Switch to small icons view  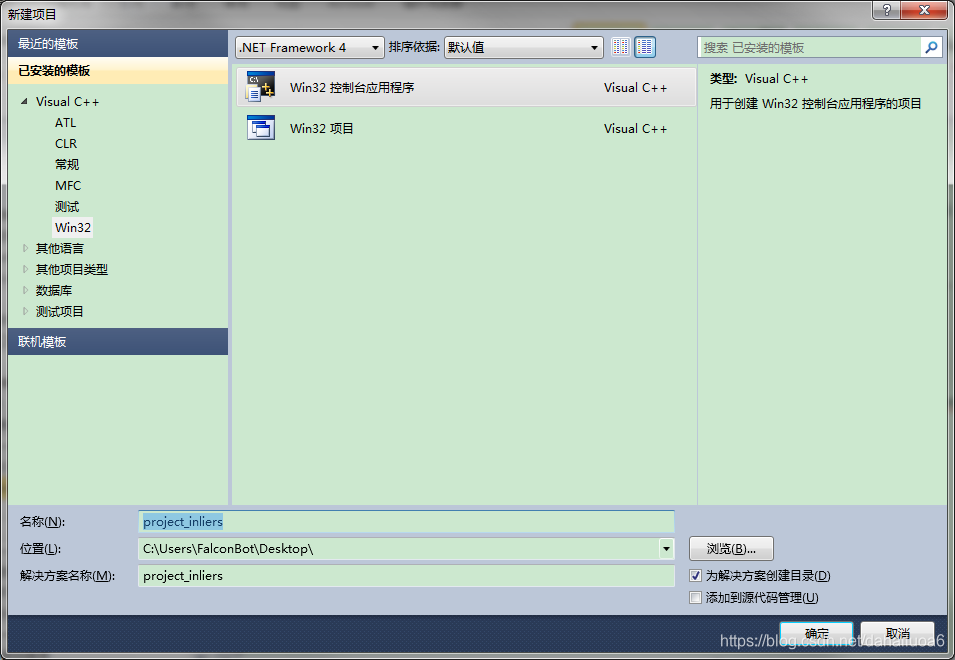coord(621,47)
